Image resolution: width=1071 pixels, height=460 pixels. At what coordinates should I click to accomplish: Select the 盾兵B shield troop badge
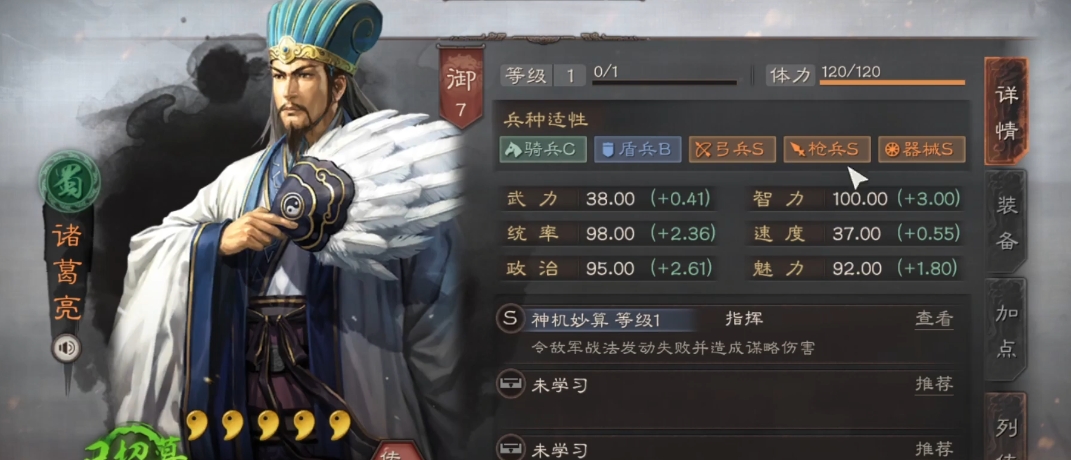[x=637, y=149]
